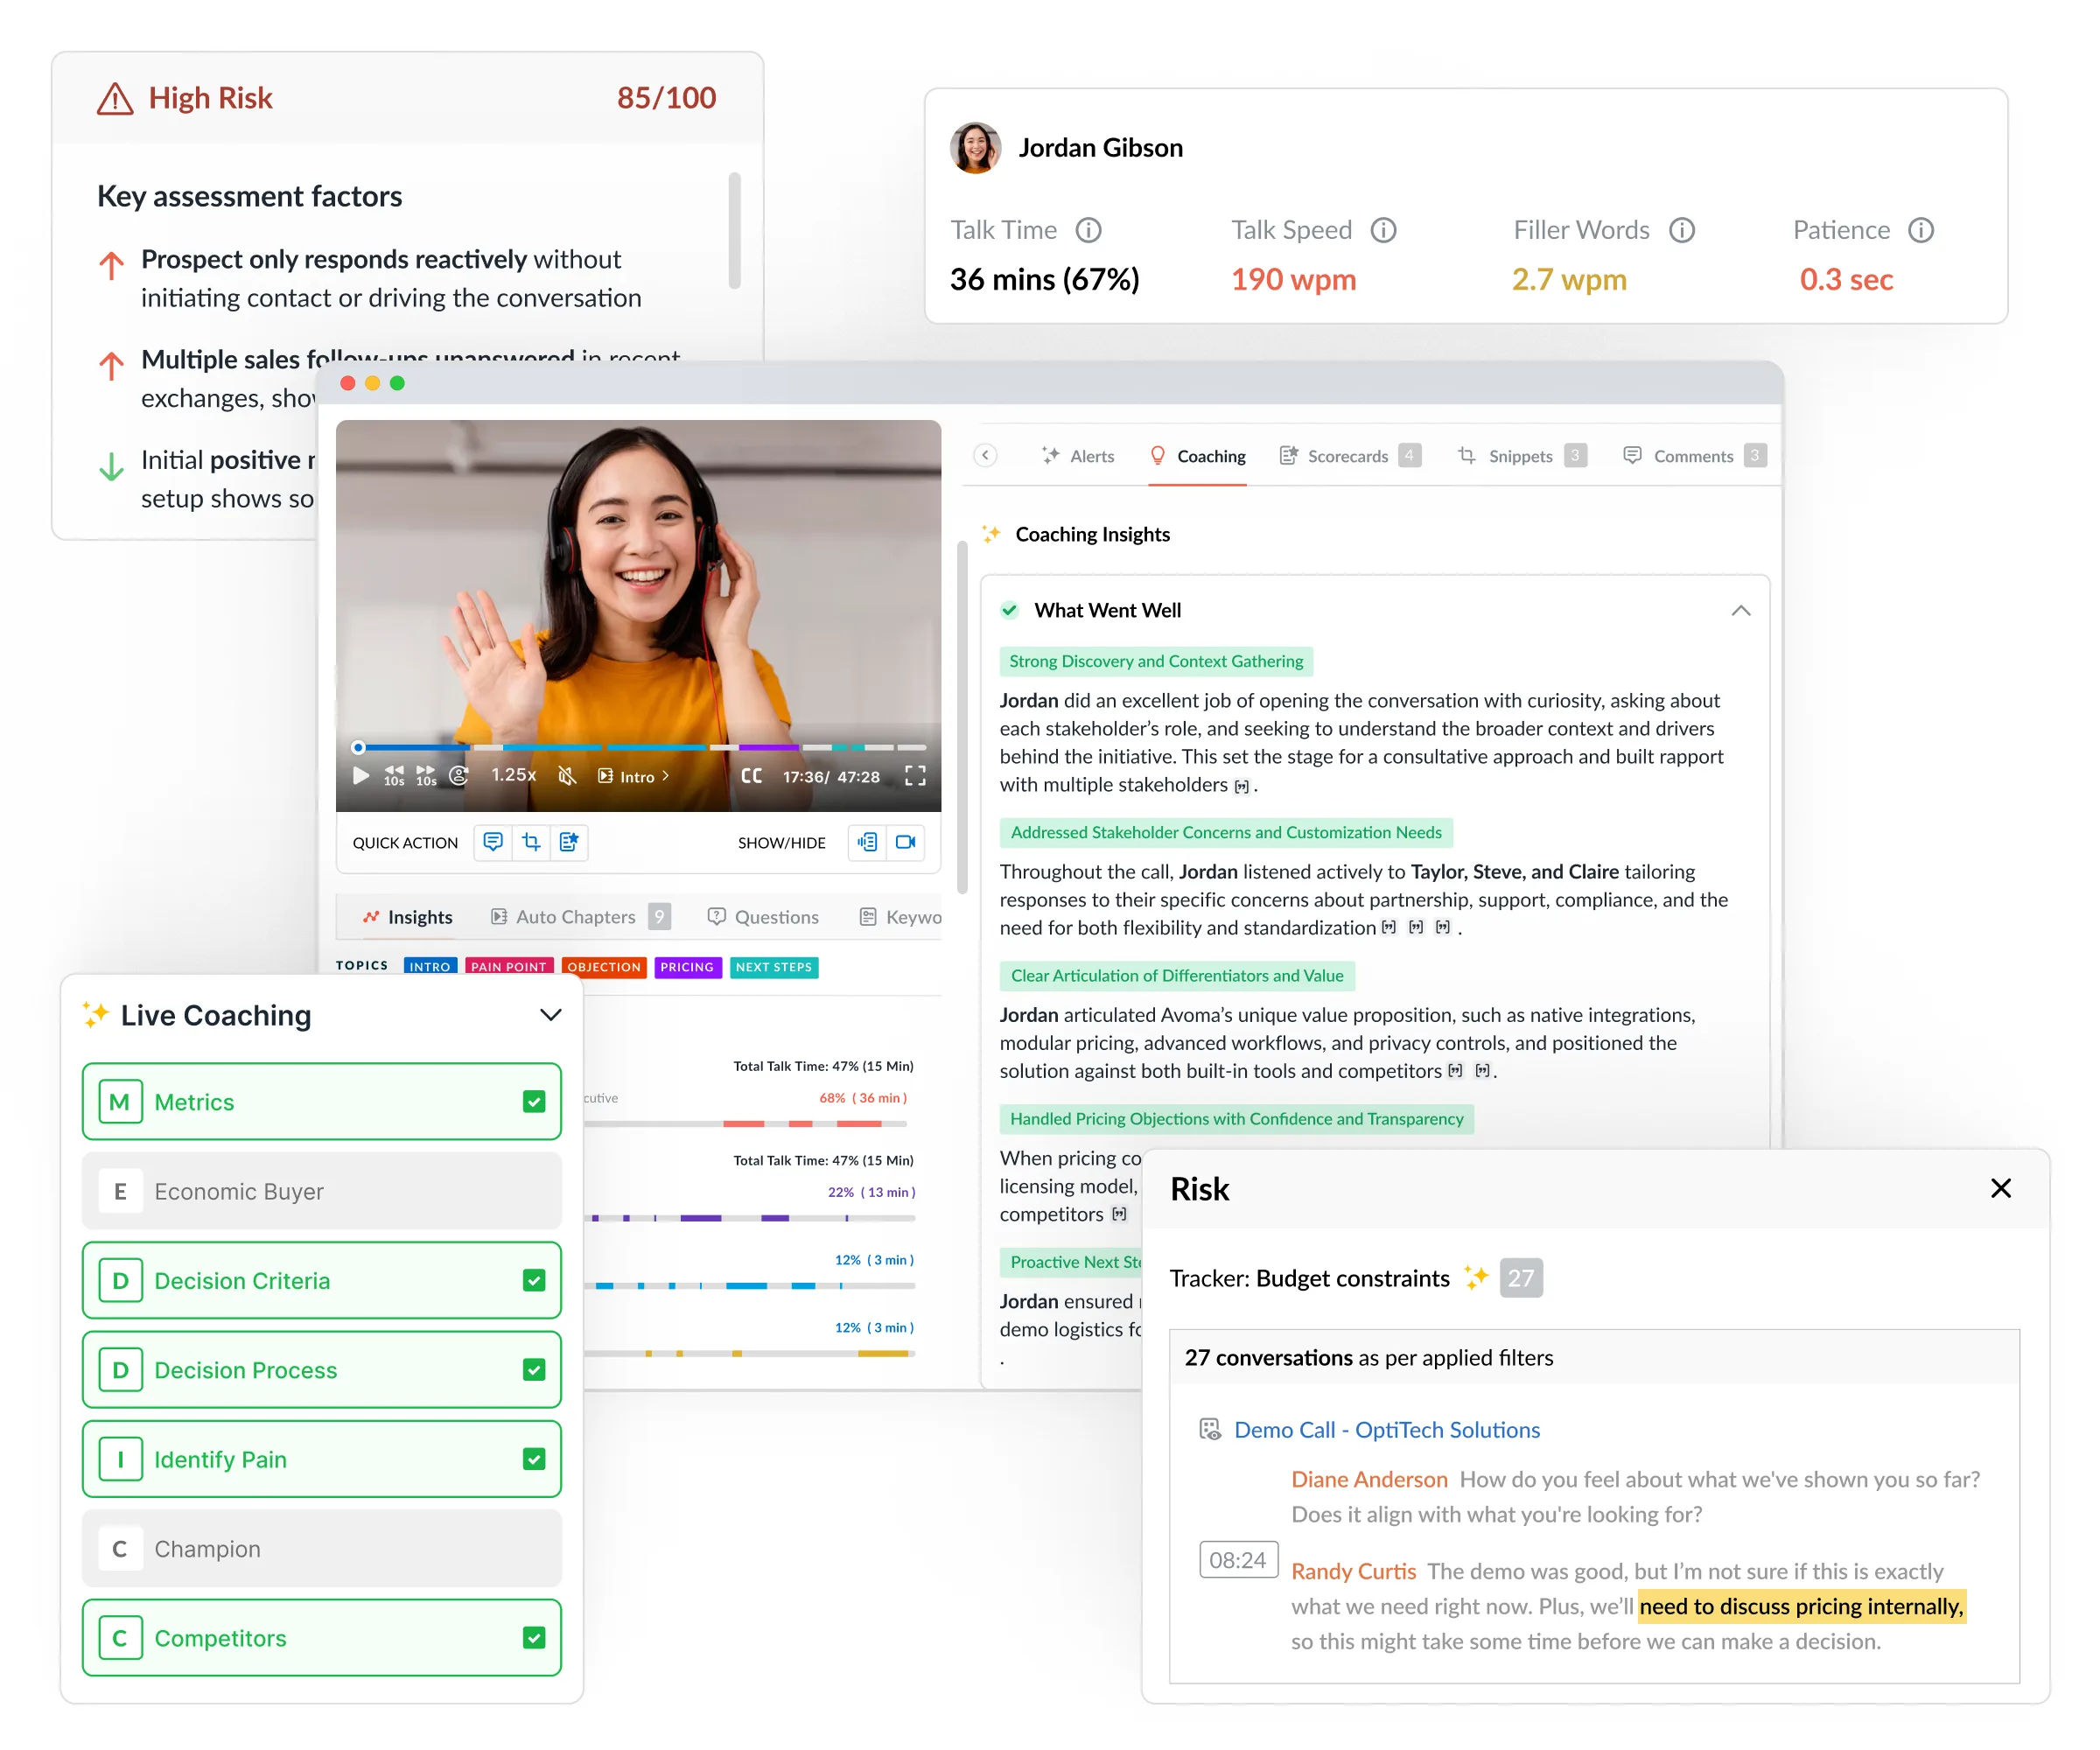This screenshot has height=1750, width=2100.
Task: Change playback speed from 1.25x
Action: (x=512, y=775)
